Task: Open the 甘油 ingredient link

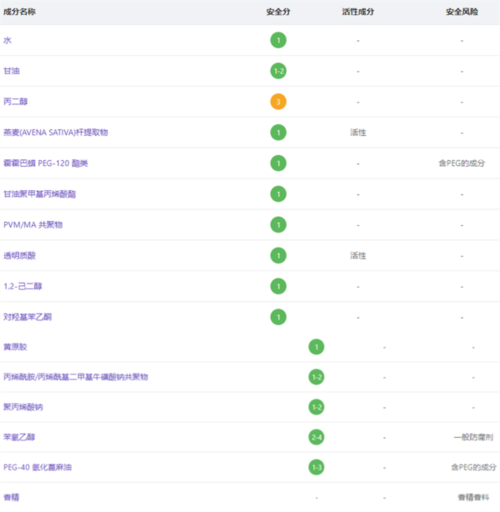Action: pos(12,71)
